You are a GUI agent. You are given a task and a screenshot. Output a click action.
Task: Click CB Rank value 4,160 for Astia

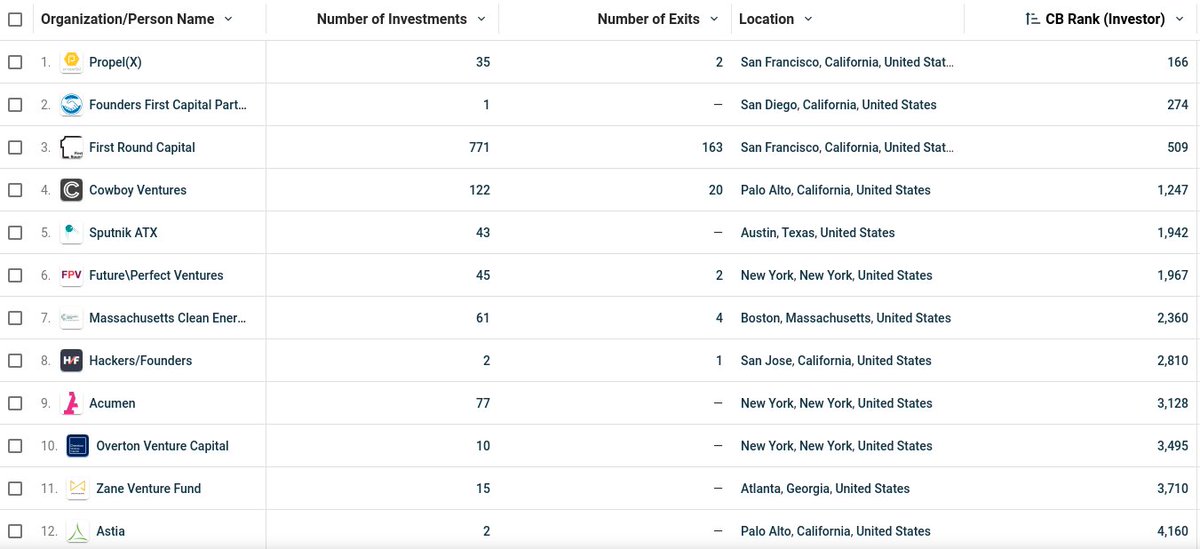click(x=1172, y=531)
